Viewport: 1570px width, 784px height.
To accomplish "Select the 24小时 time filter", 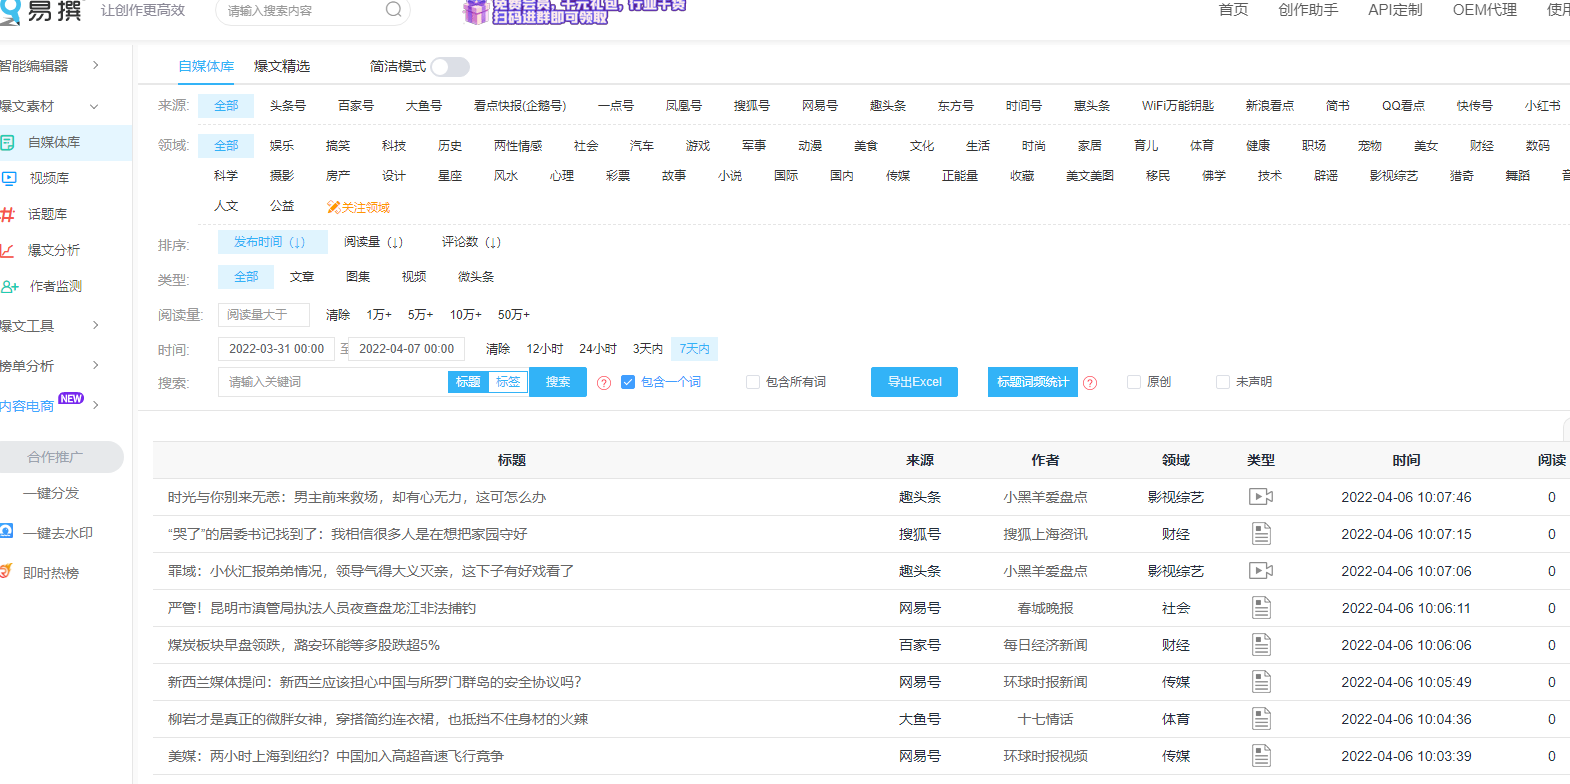I will [x=598, y=349].
